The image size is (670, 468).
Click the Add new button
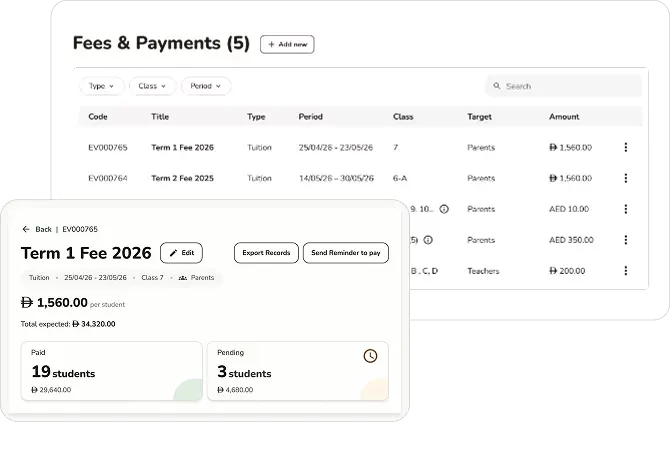point(287,44)
